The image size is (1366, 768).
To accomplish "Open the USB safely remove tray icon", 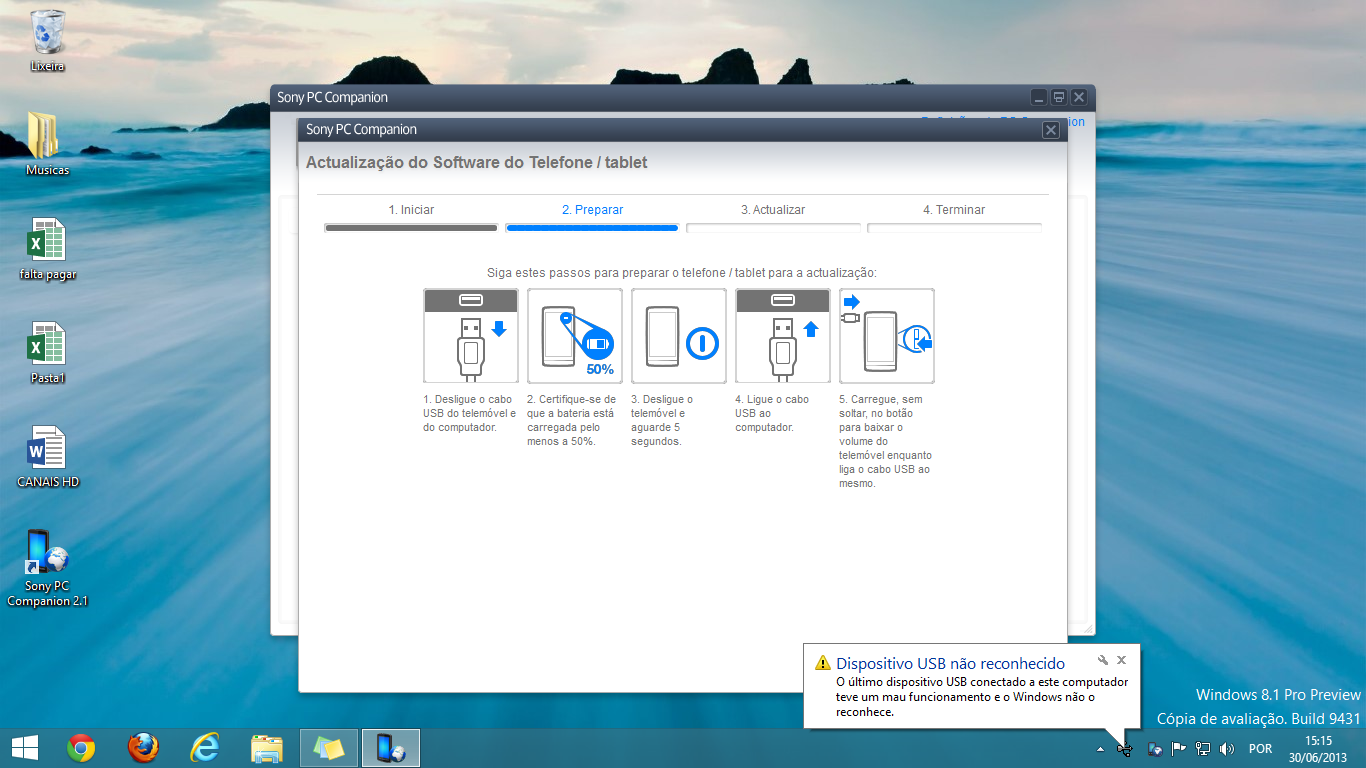I will point(1126,748).
